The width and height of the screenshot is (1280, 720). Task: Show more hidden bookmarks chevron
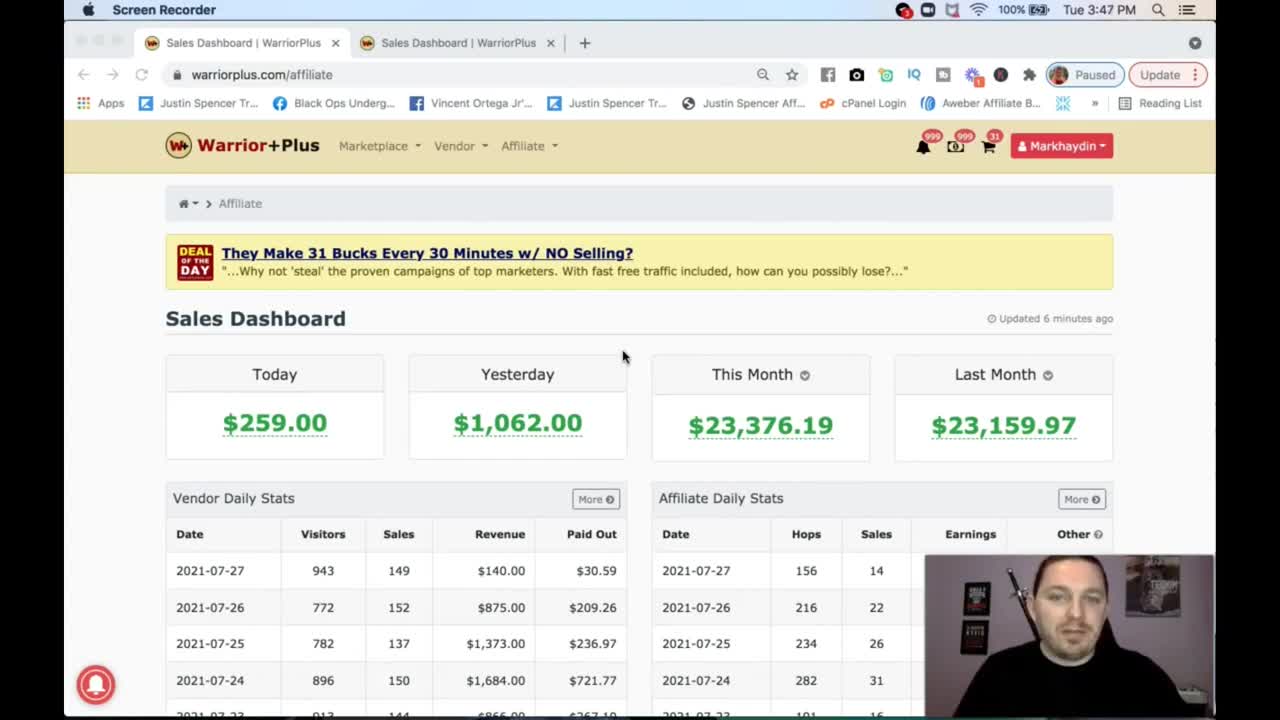pyautogui.click(x=1095, y=103)
